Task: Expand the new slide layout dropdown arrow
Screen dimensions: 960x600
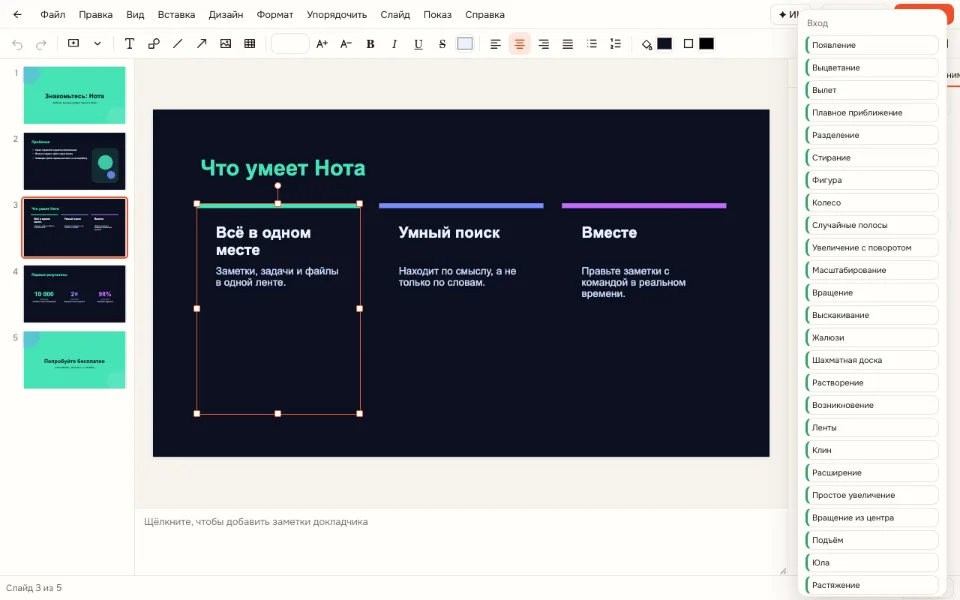Action: [97, 43]
